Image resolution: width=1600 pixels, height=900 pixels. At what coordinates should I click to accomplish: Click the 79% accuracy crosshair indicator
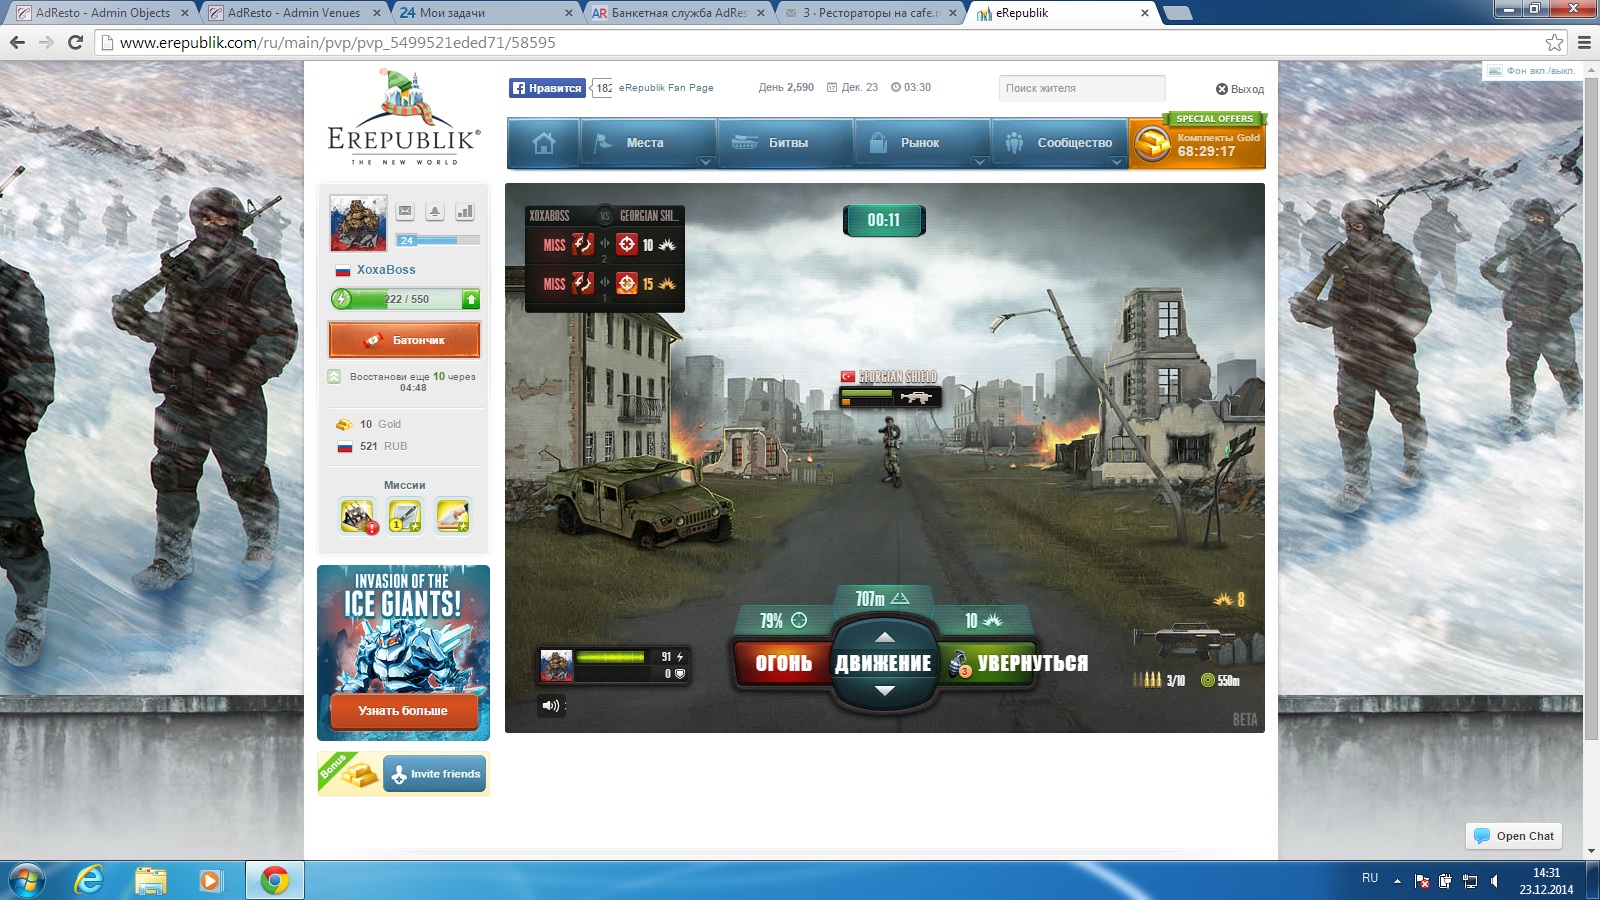click(x=783, y=621)
